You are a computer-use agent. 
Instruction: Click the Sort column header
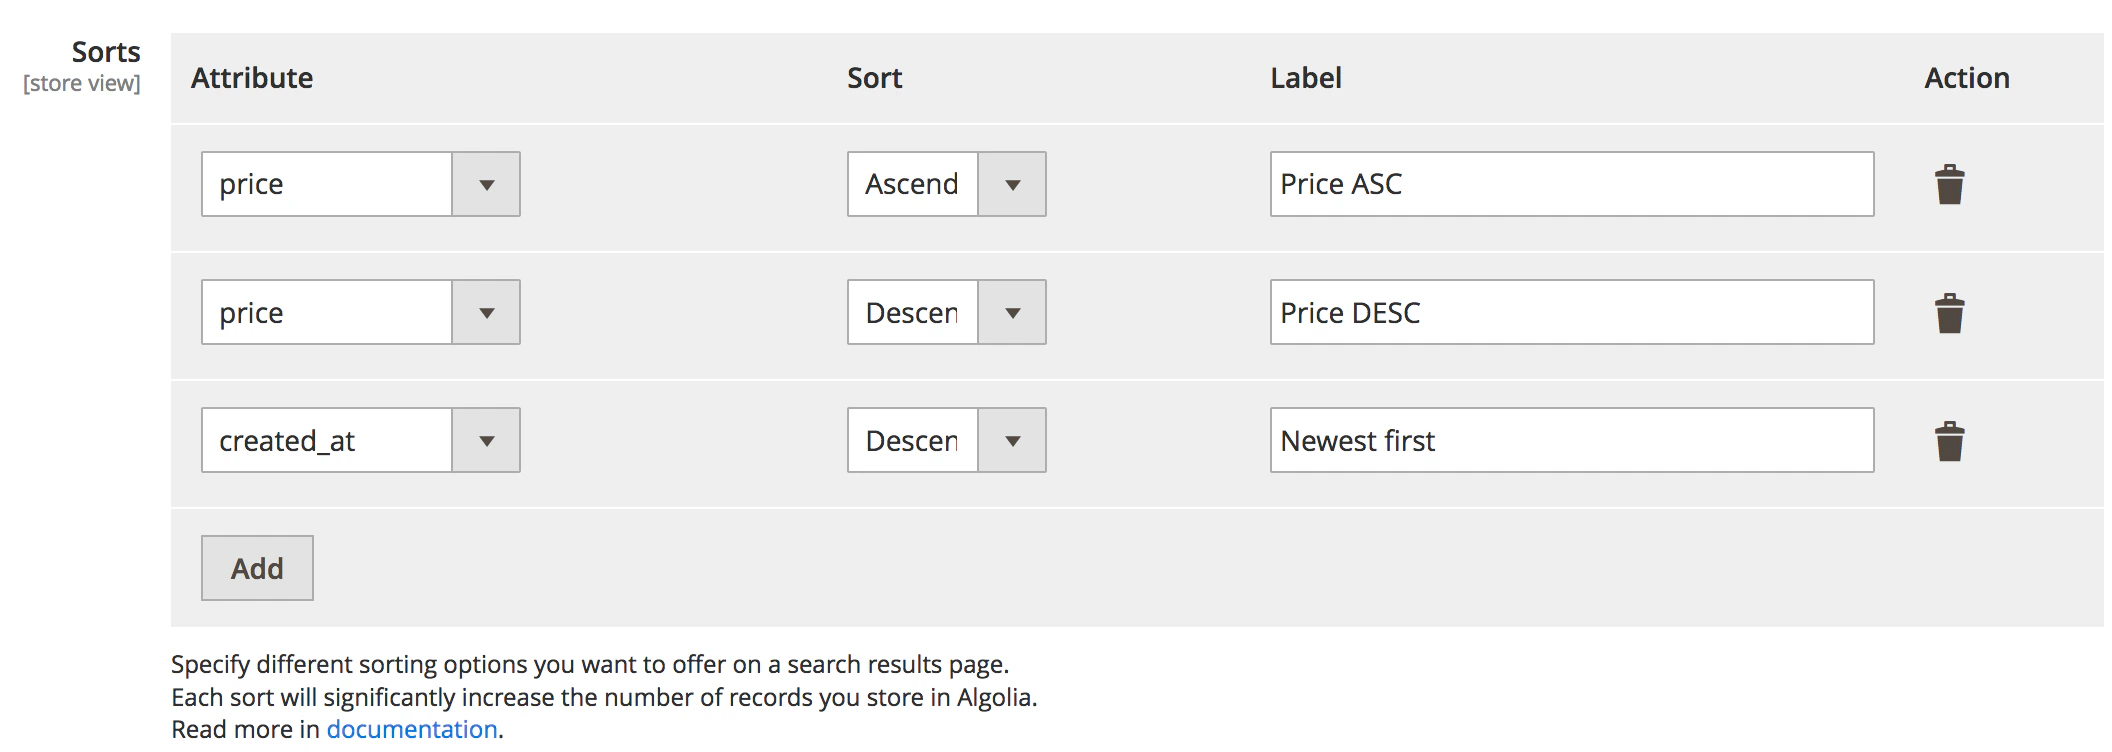874,77
